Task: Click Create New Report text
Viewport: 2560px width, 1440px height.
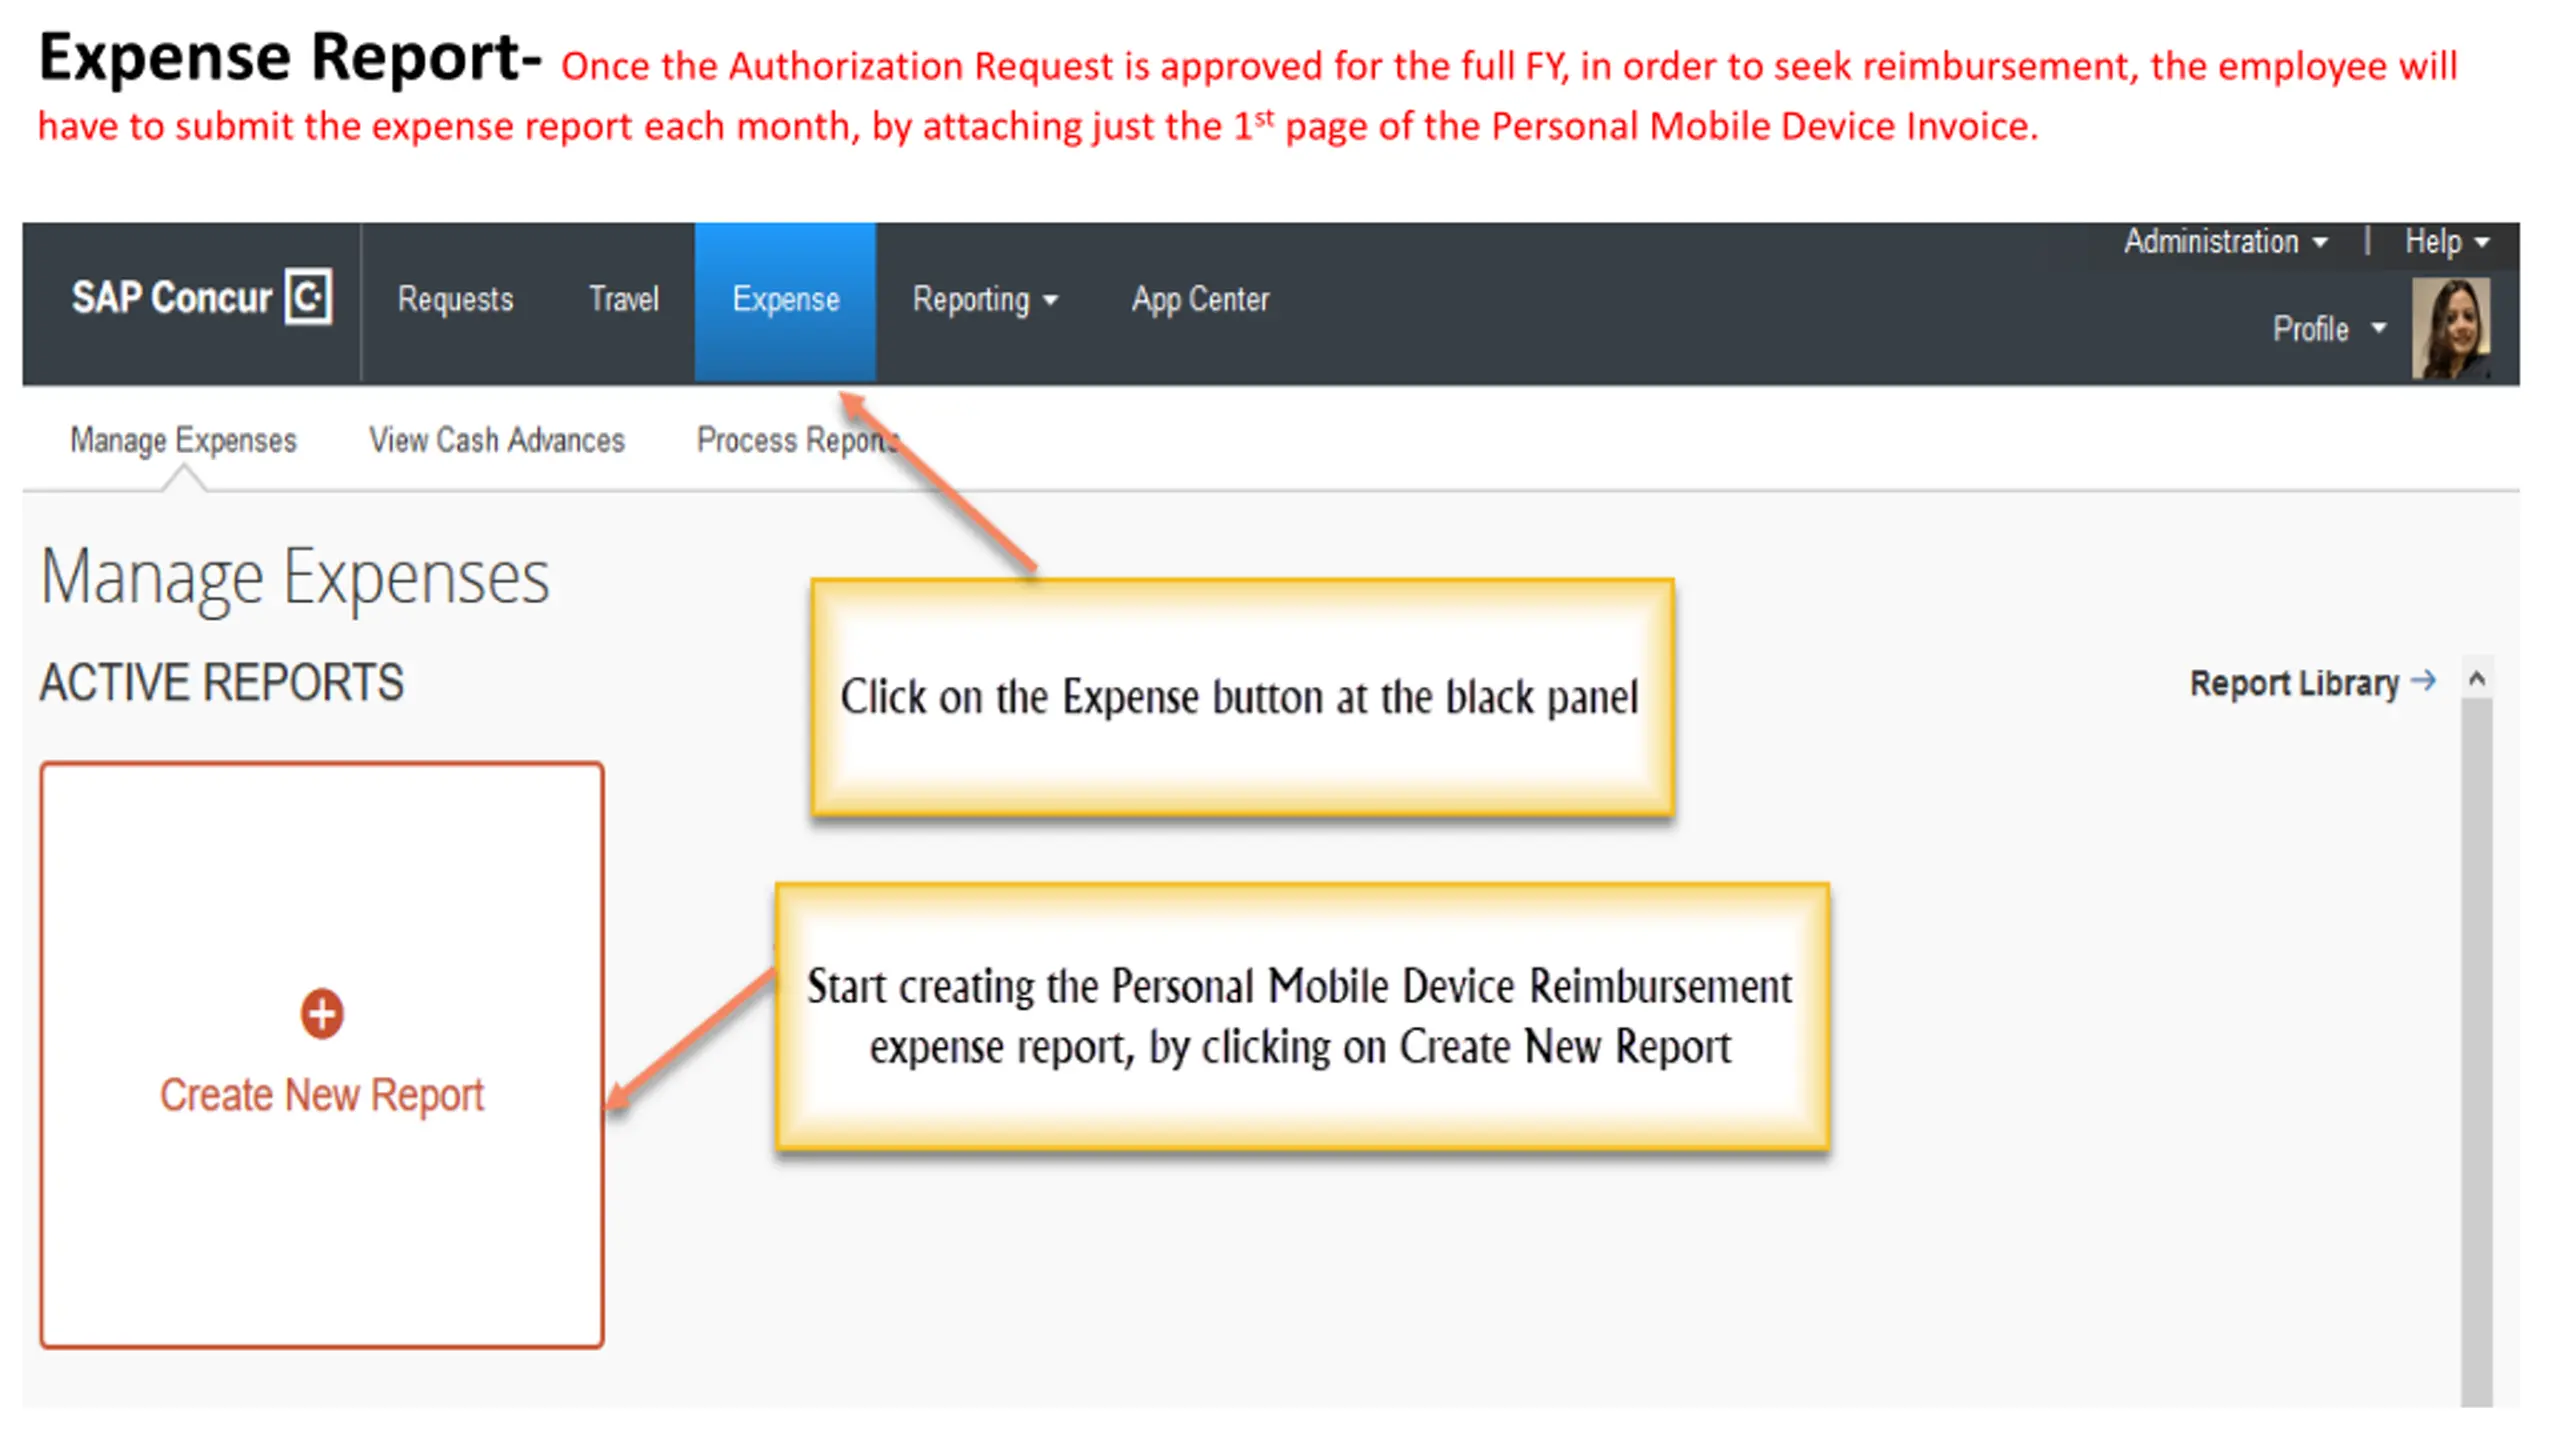Action: point(322,1095)
